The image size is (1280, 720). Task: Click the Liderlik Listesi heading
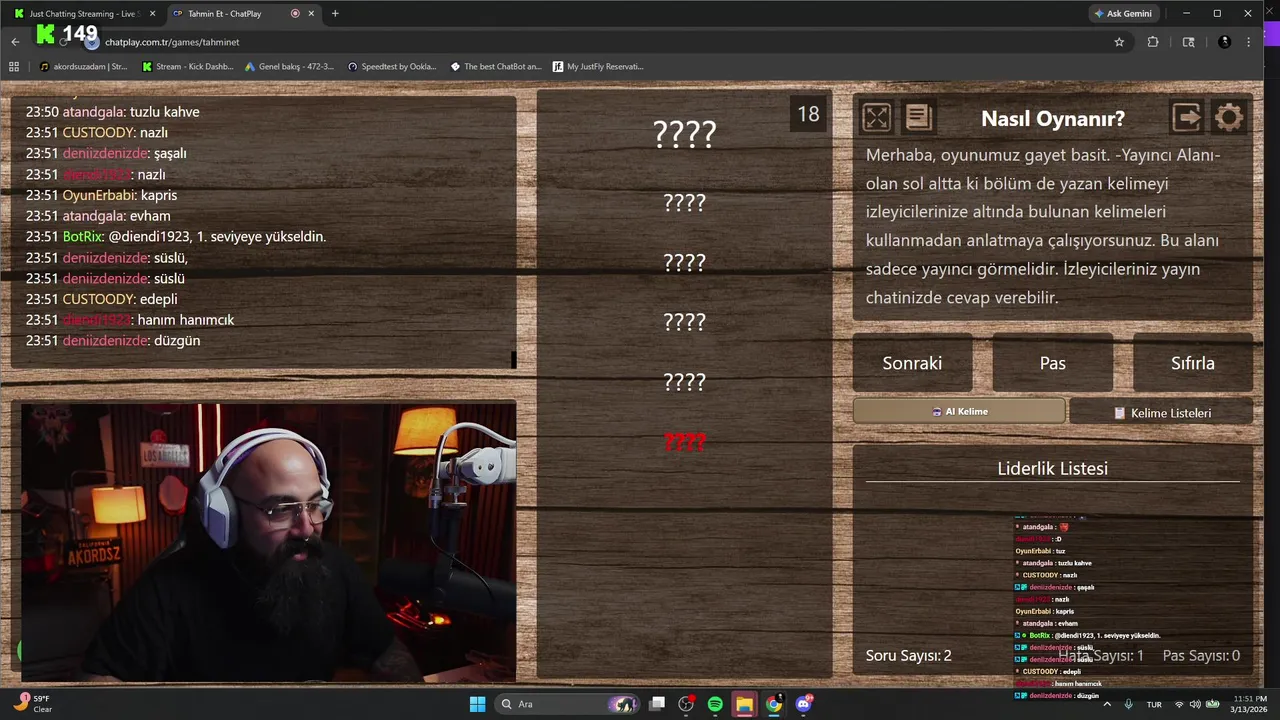click(x=1052, y=468)
